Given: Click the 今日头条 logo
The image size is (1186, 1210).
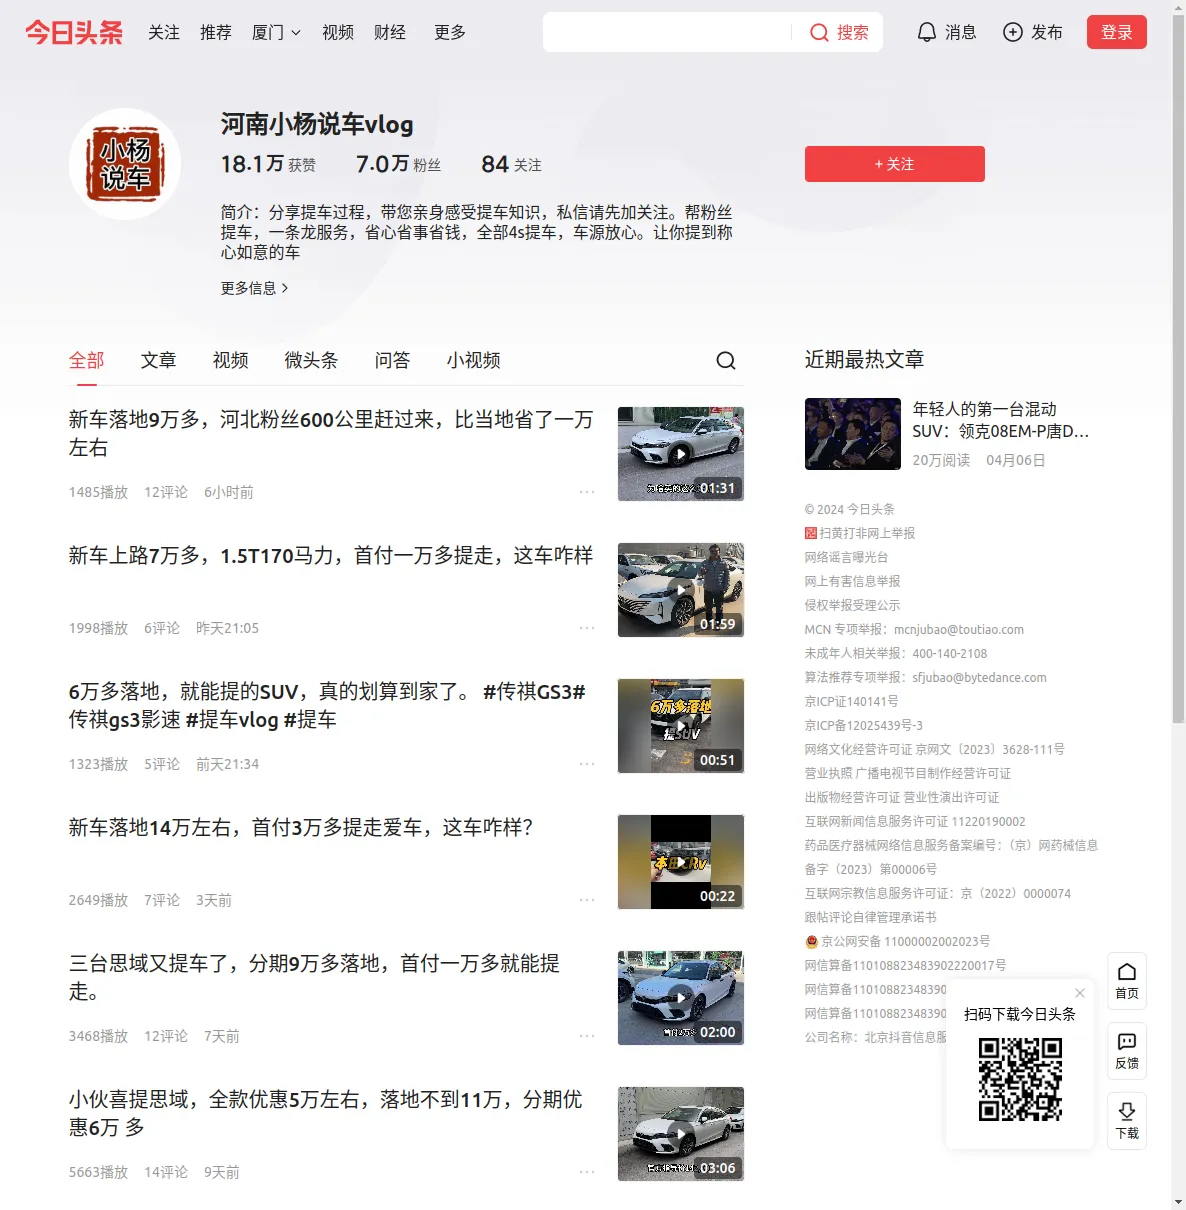Looking at the screenshot, I should tap(74, 32).
